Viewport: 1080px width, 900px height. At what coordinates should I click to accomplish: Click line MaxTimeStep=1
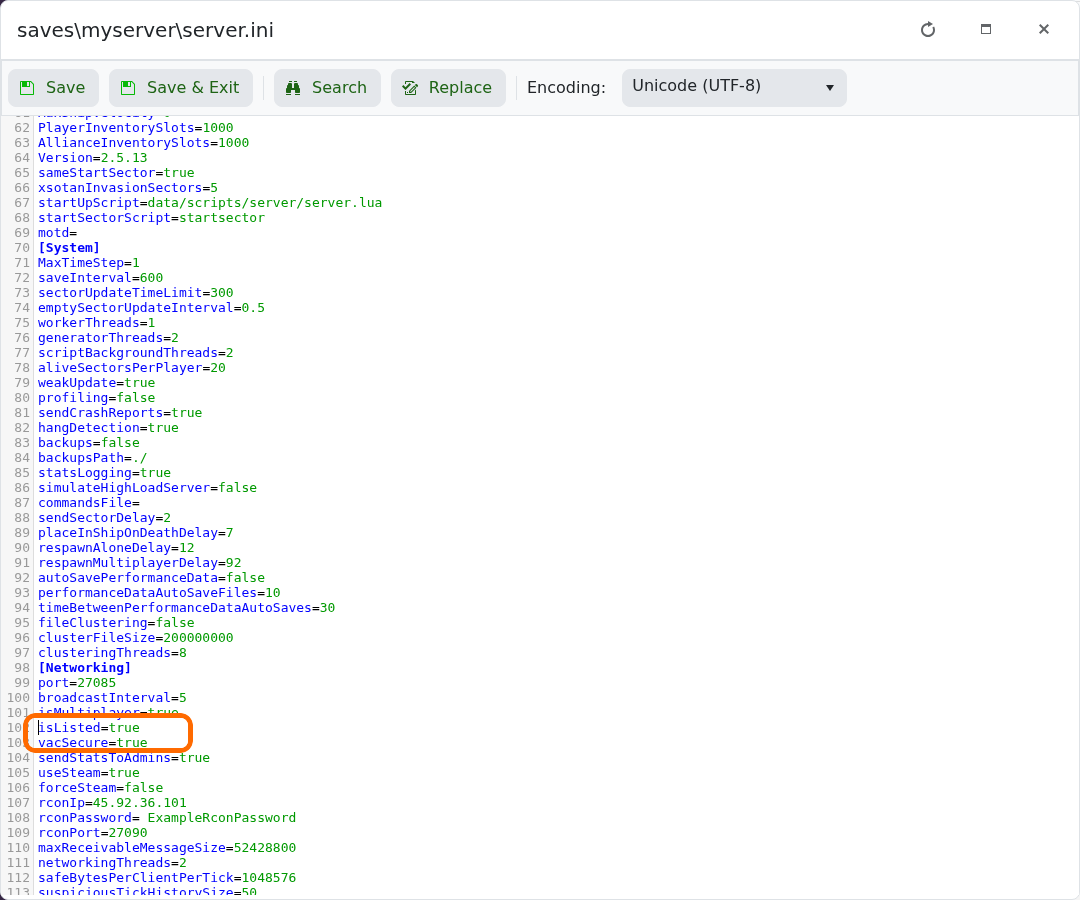89,262
